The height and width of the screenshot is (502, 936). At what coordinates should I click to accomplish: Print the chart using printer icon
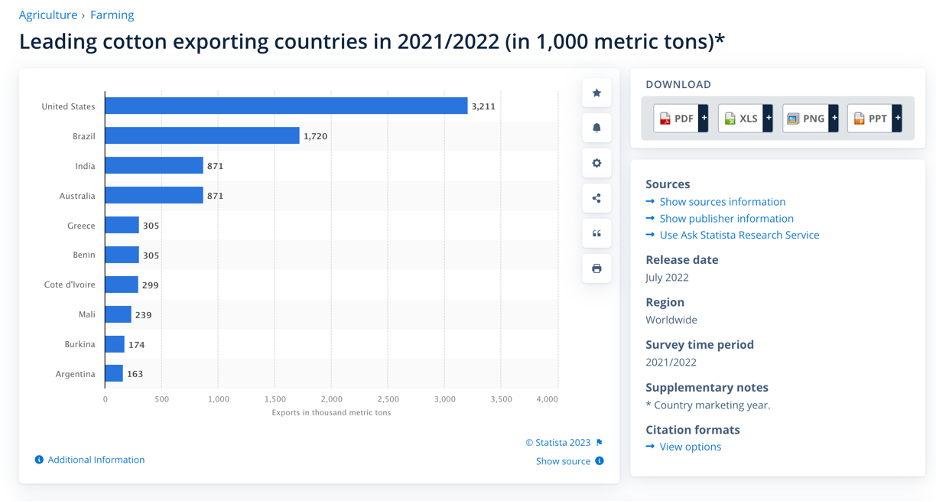[x=597, y=268]
